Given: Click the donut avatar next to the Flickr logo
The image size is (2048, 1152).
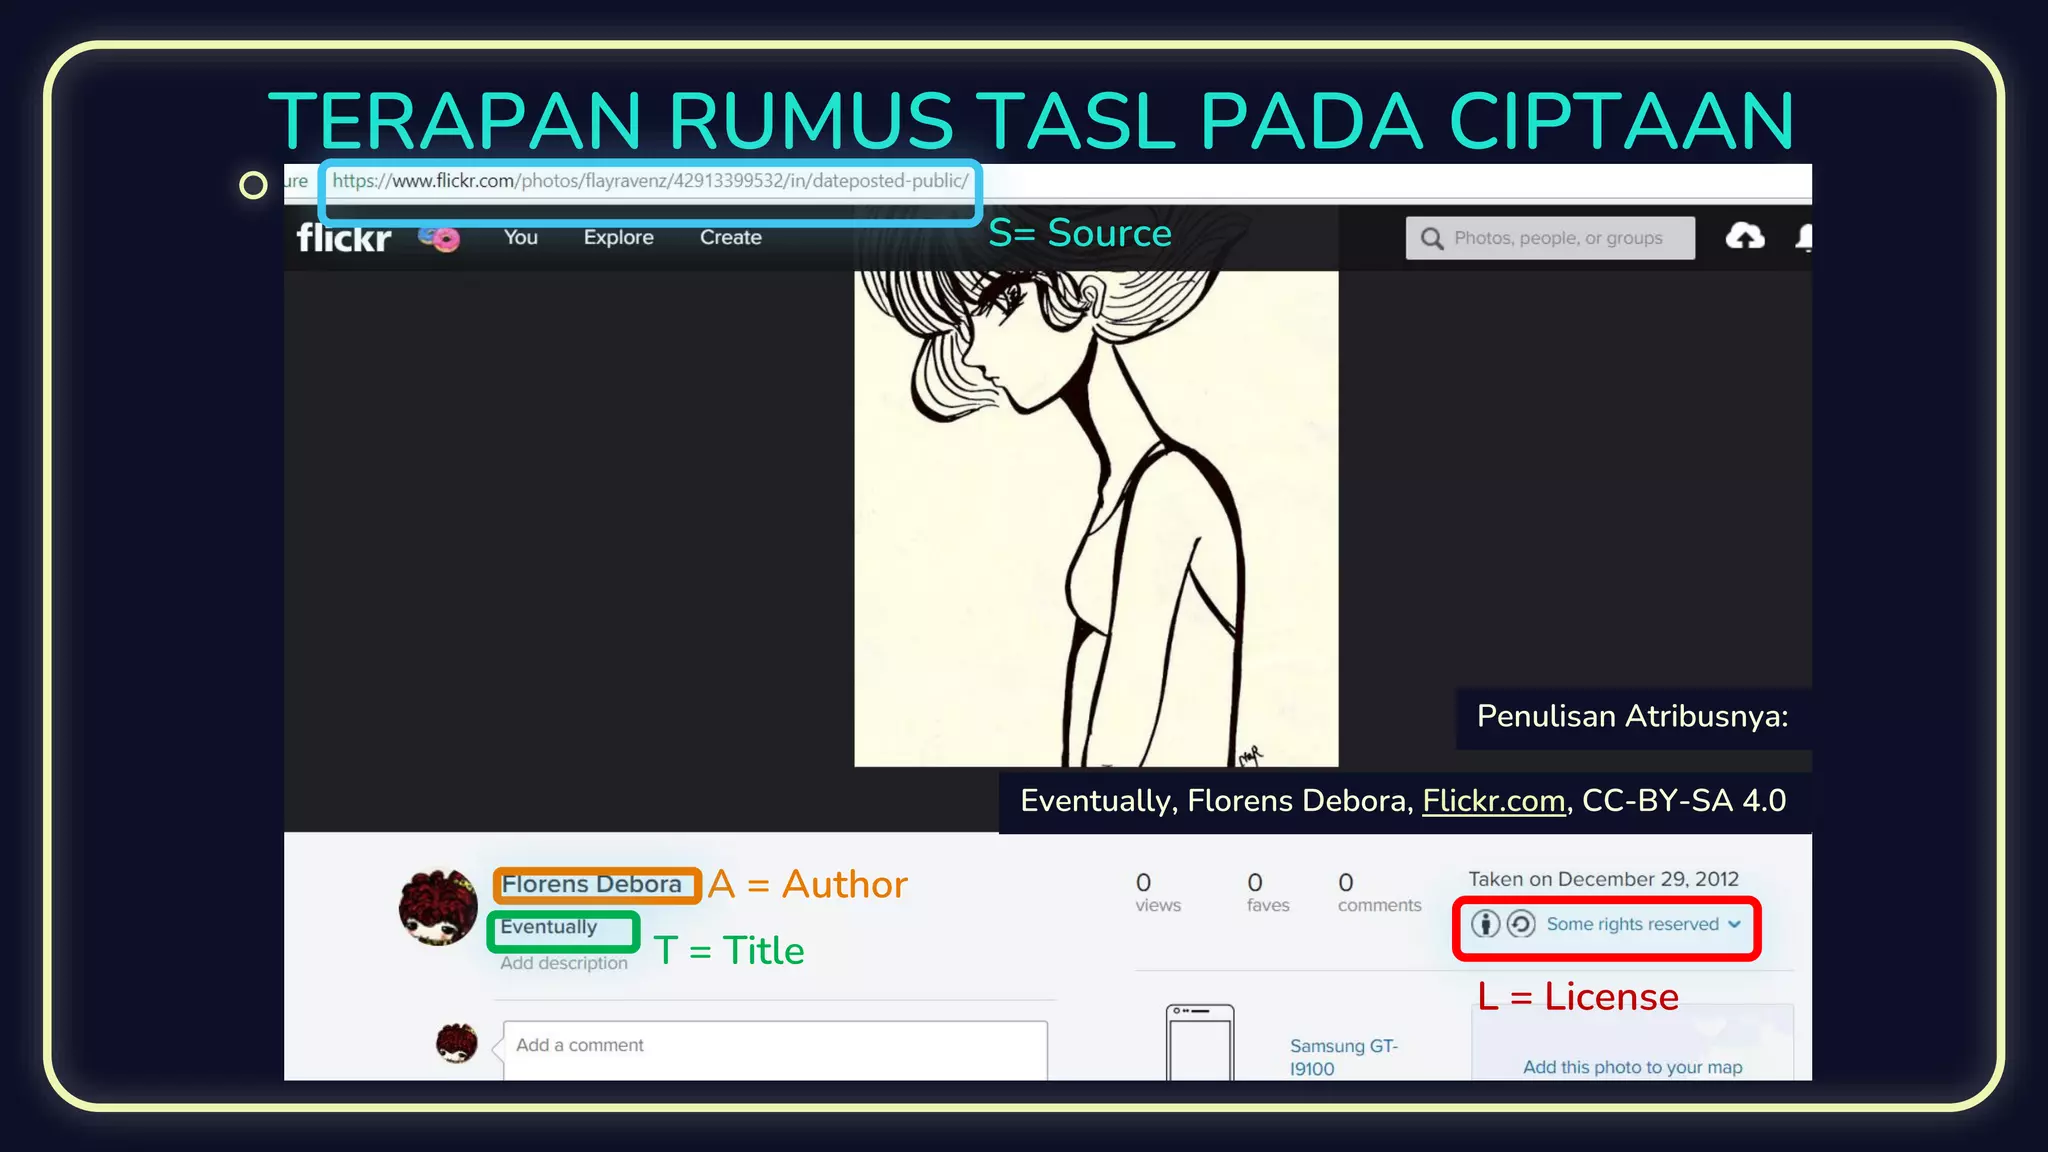Looking at the screenshot, I should (x=438, y=238).
